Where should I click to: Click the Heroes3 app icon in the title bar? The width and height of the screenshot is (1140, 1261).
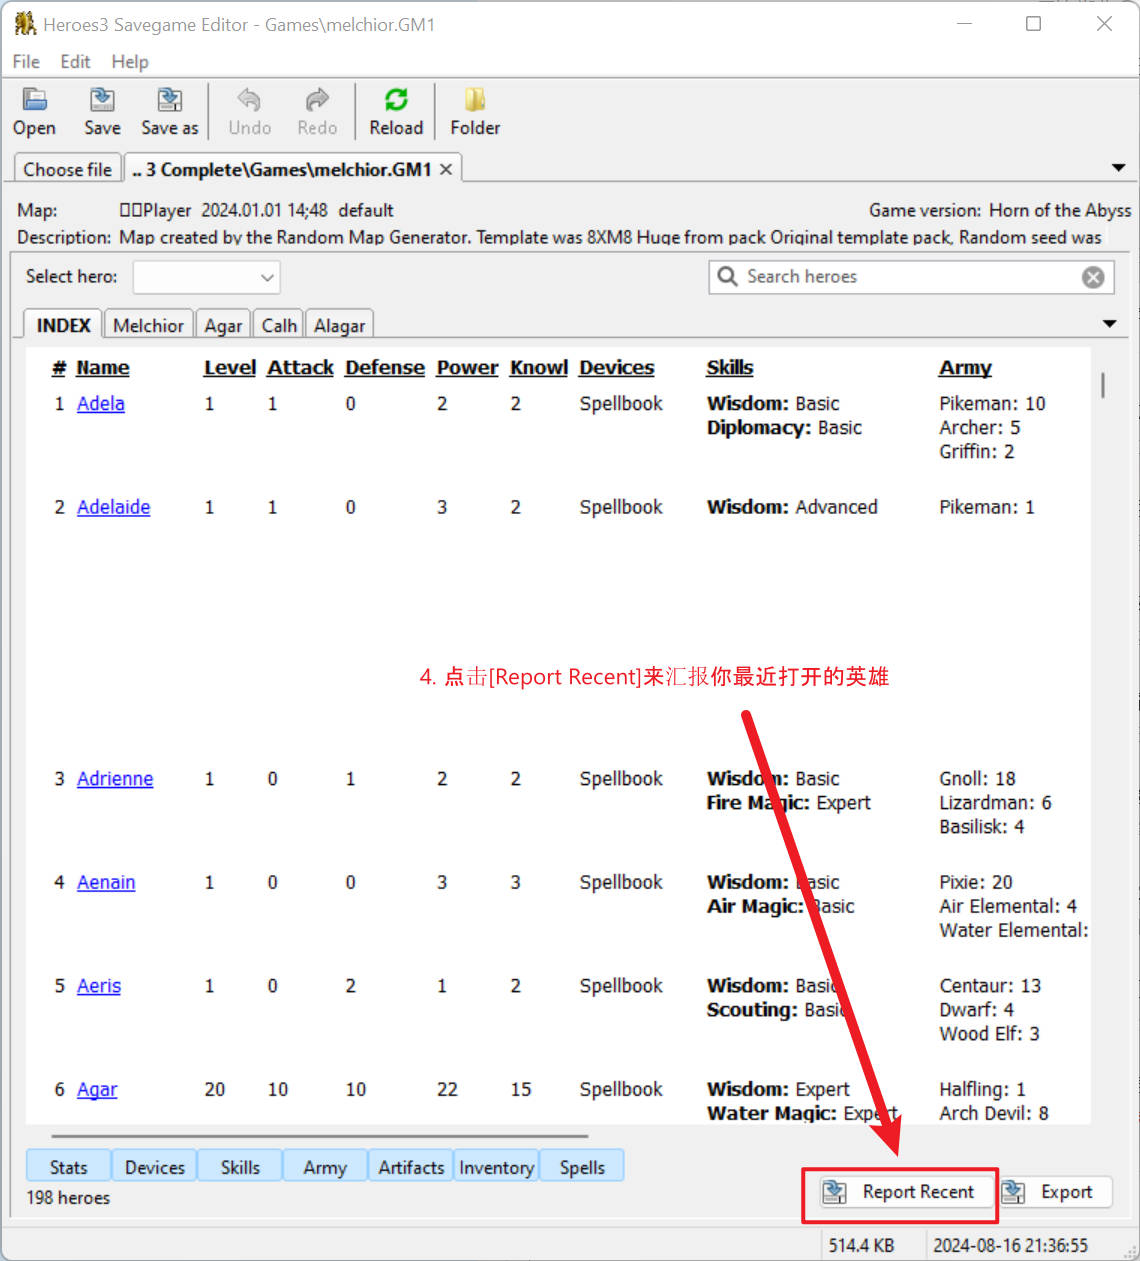[x=25, y=24]
